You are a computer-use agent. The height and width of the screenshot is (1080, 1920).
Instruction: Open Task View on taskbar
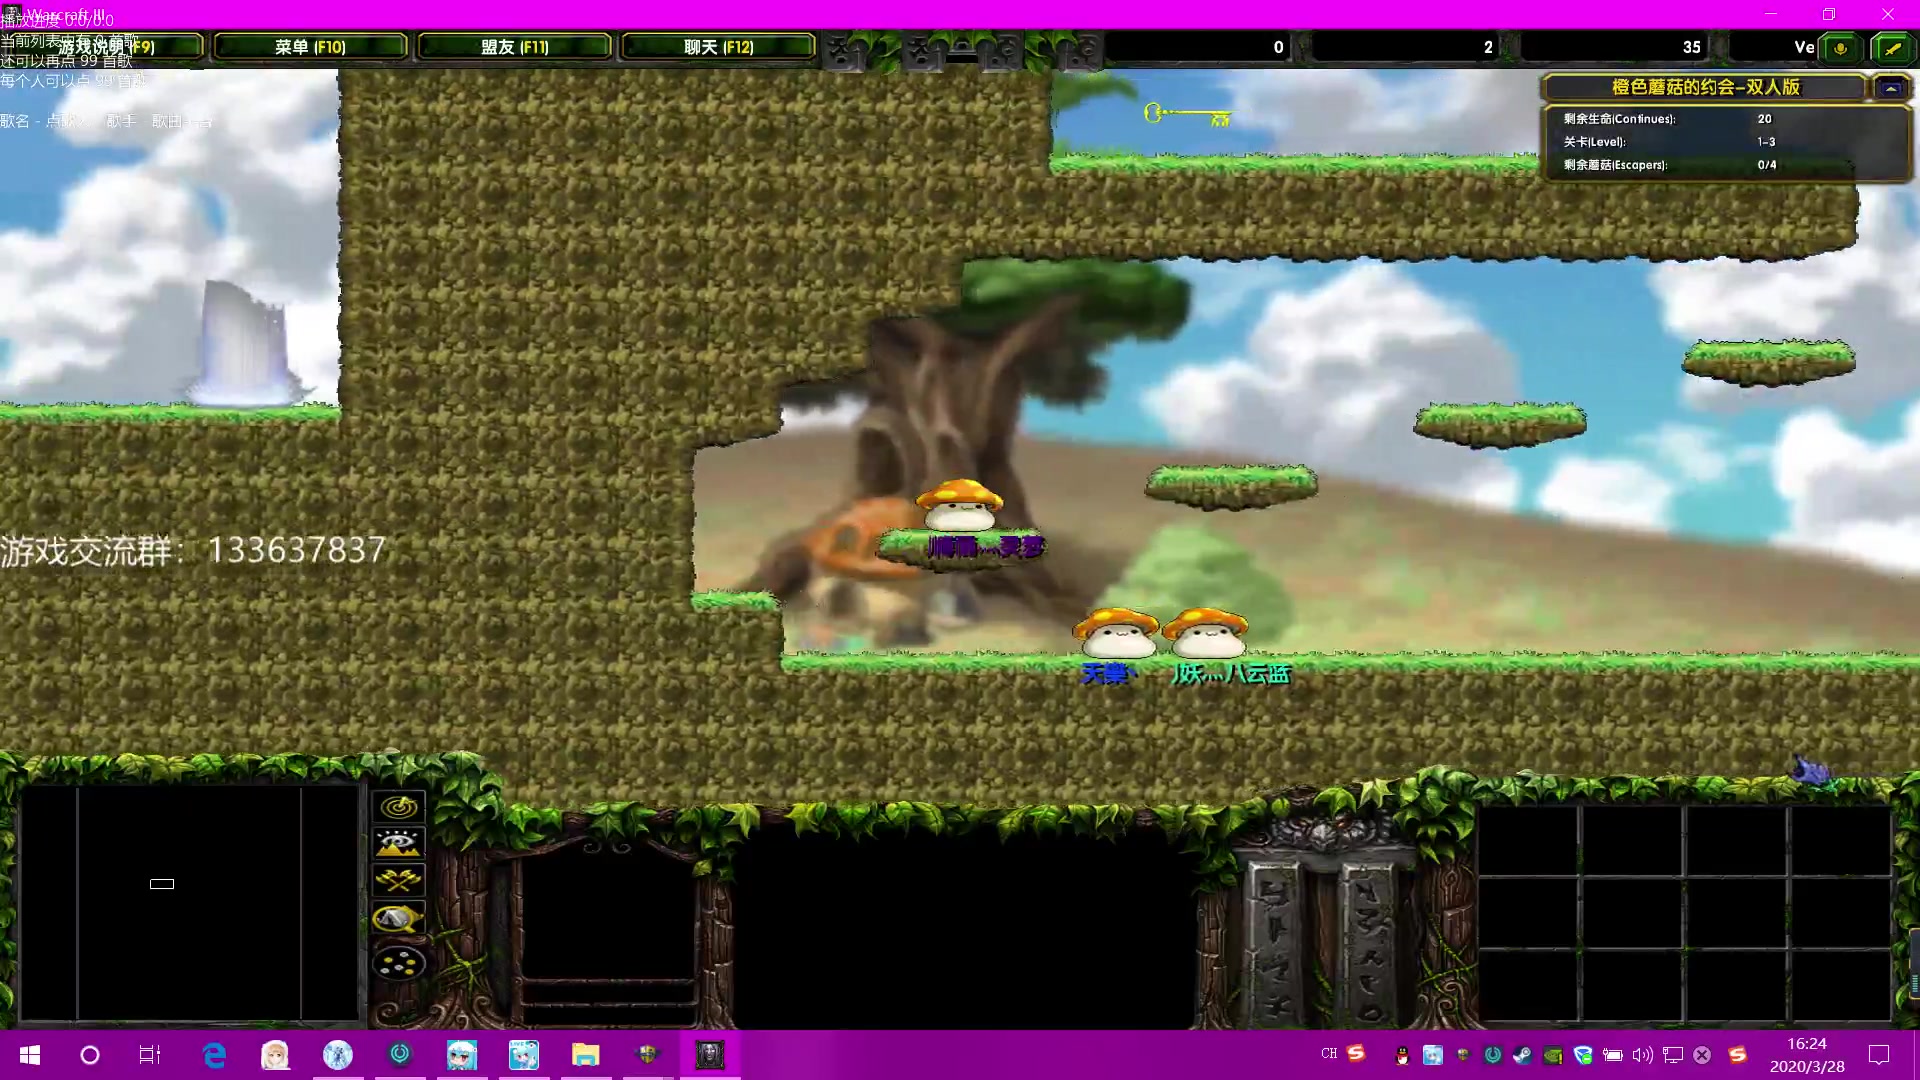[x=150, y=1055]
